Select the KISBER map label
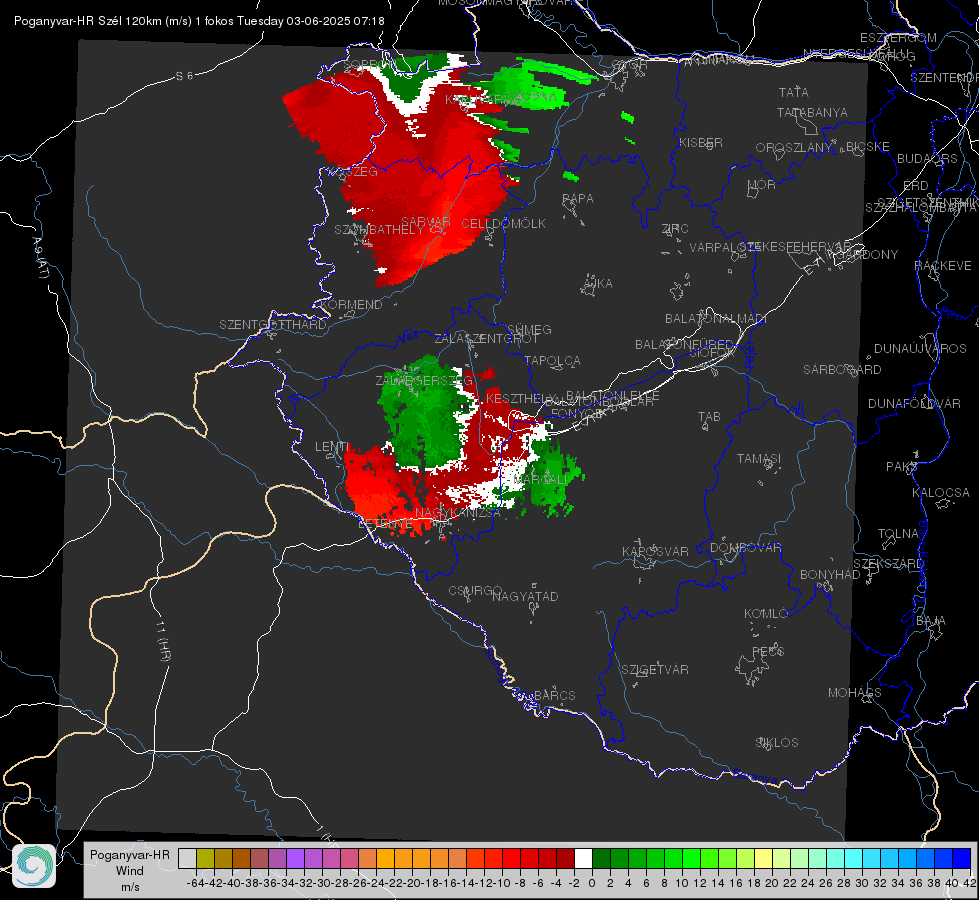This screenshot has height=900, width=979. [701, 142]
